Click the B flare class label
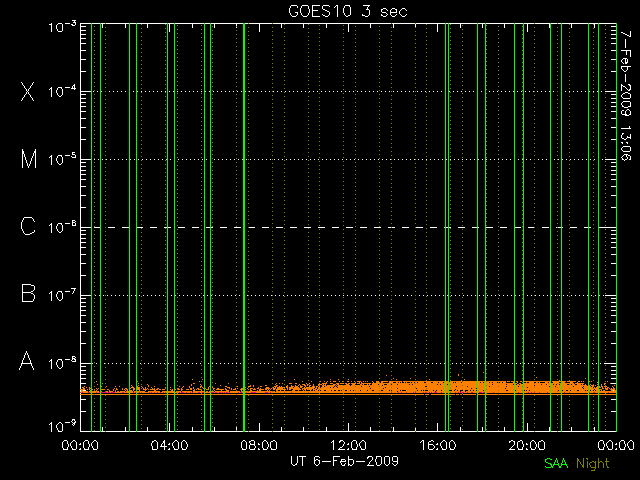640x480 pixels. click(28, 293)
